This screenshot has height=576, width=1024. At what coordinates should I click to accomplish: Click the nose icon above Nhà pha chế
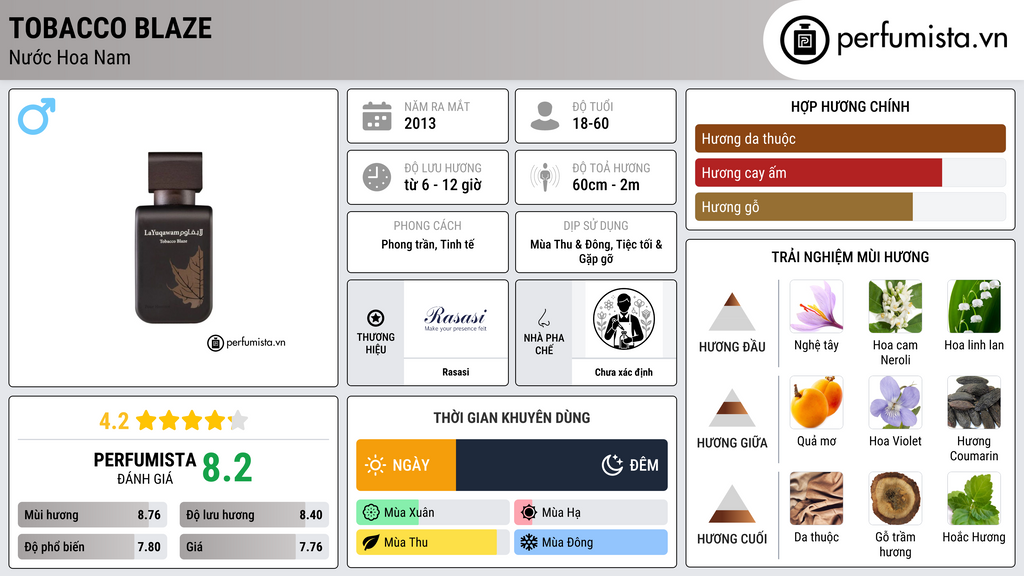pos(543,318)
